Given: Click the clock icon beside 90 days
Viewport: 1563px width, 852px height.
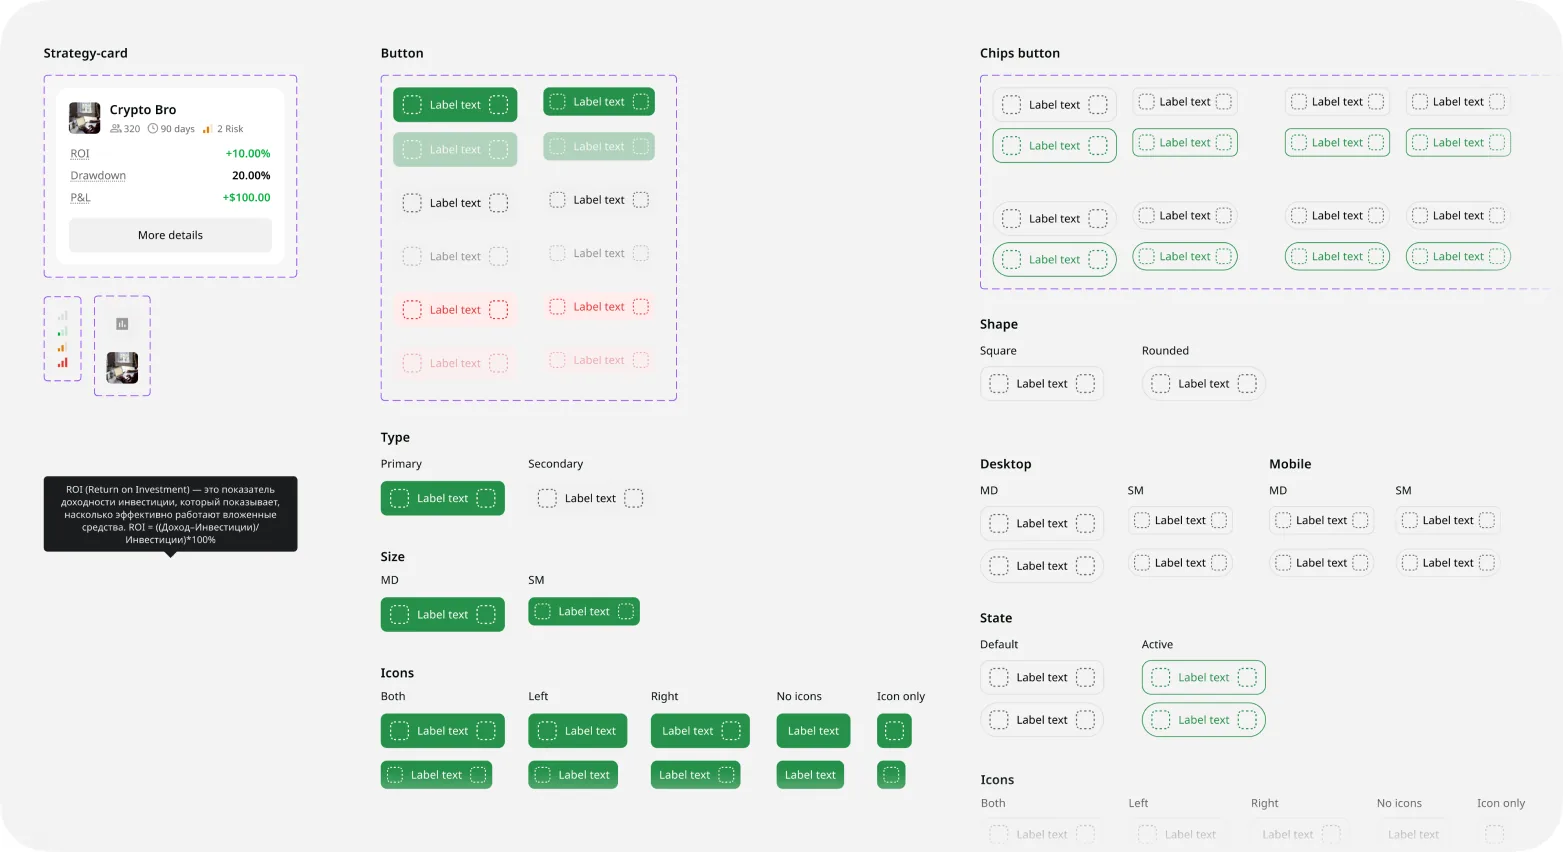Looking at the screenshot, I should point(153,129).
